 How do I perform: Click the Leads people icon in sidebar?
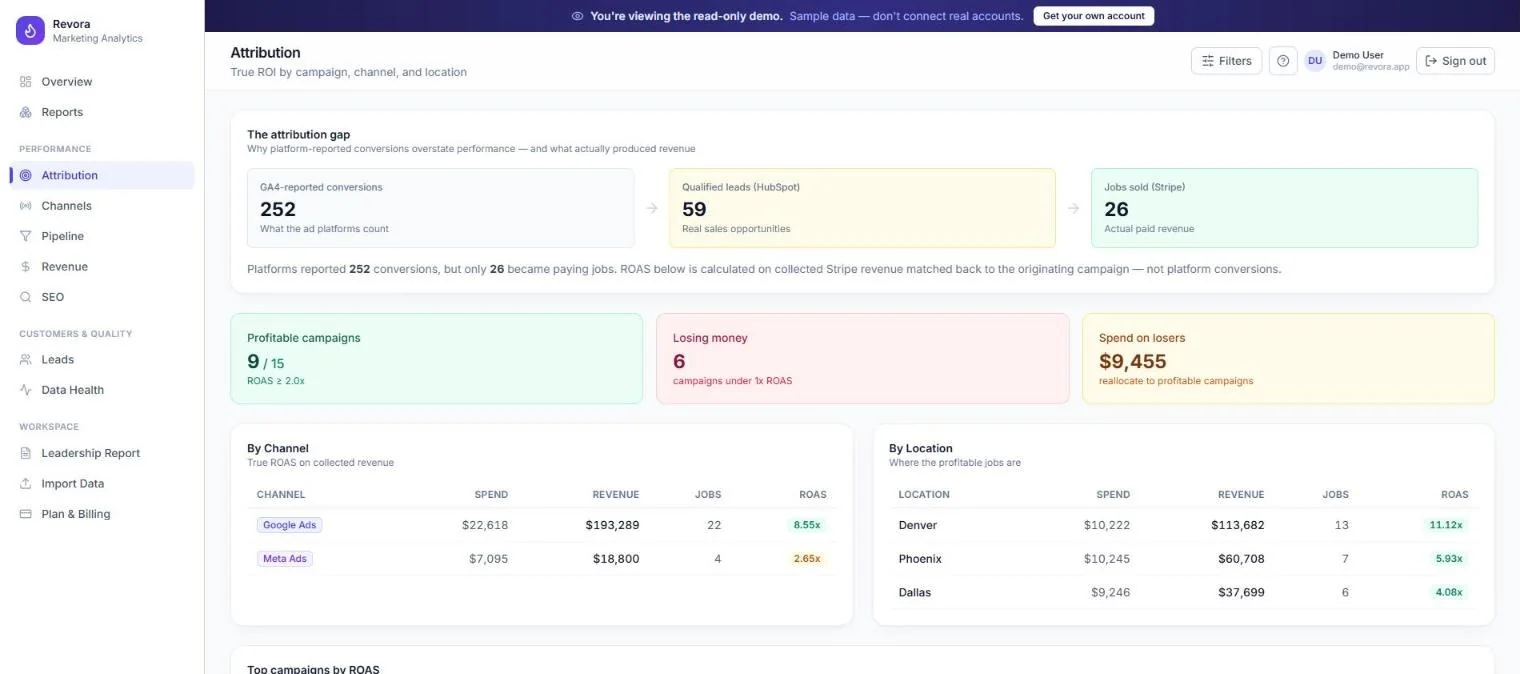point(26,360)
